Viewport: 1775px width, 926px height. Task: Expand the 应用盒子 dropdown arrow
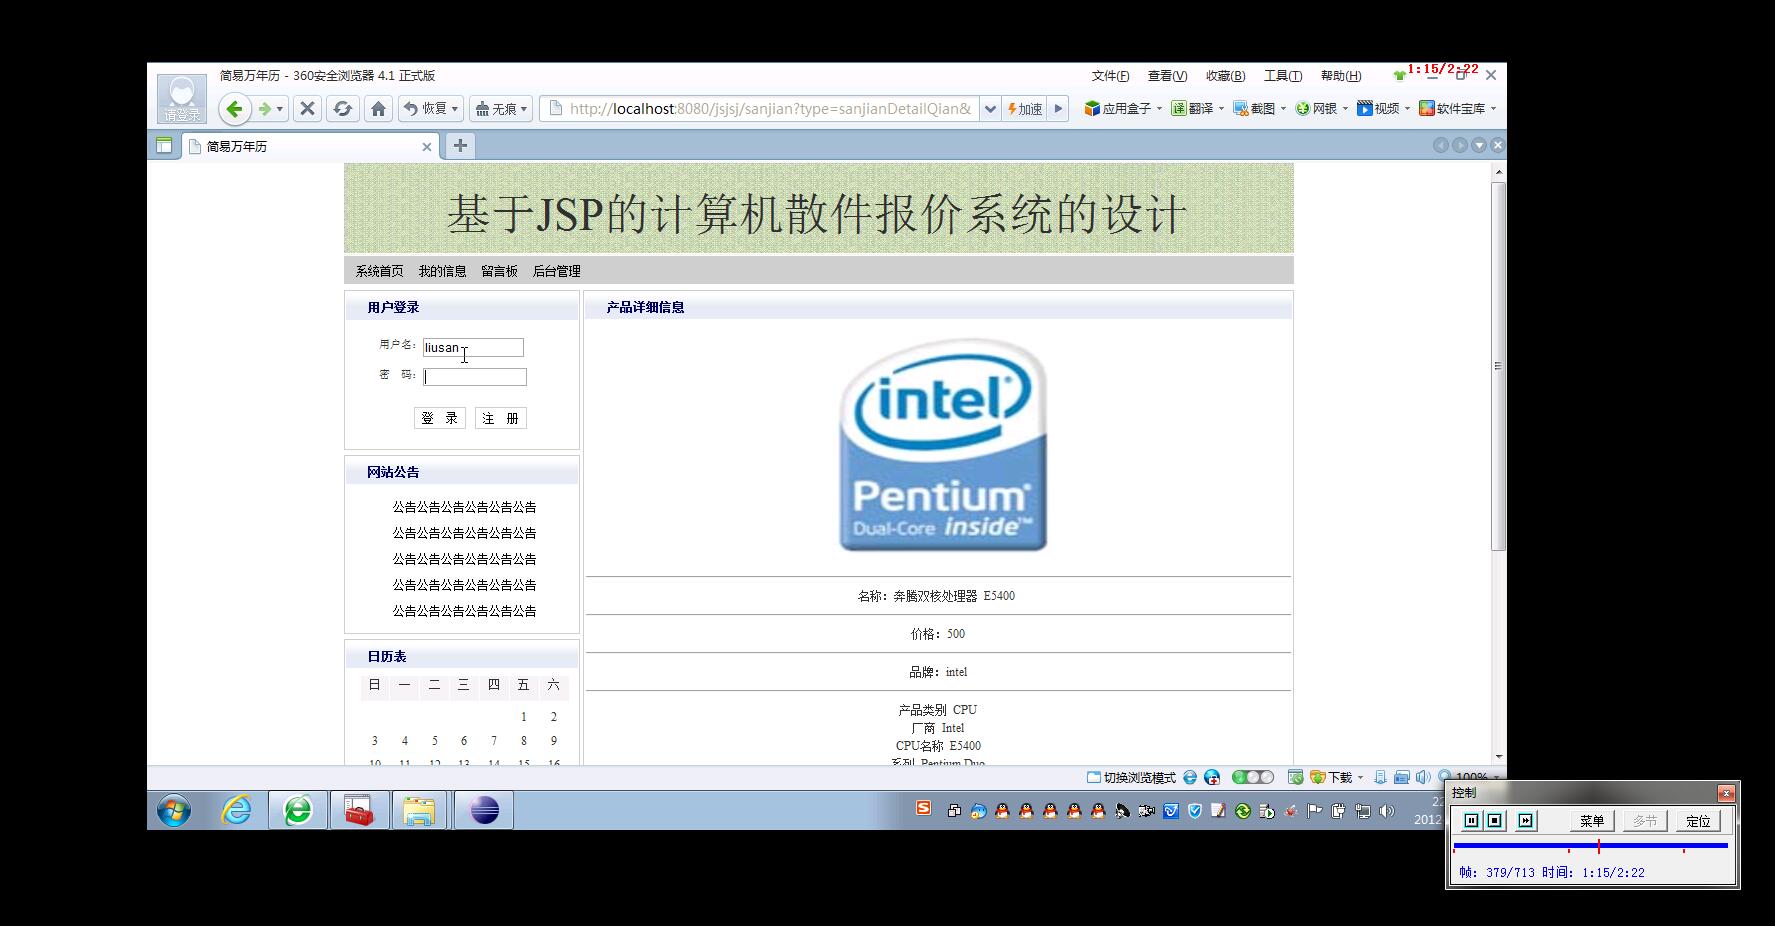tap(1159, 109)
